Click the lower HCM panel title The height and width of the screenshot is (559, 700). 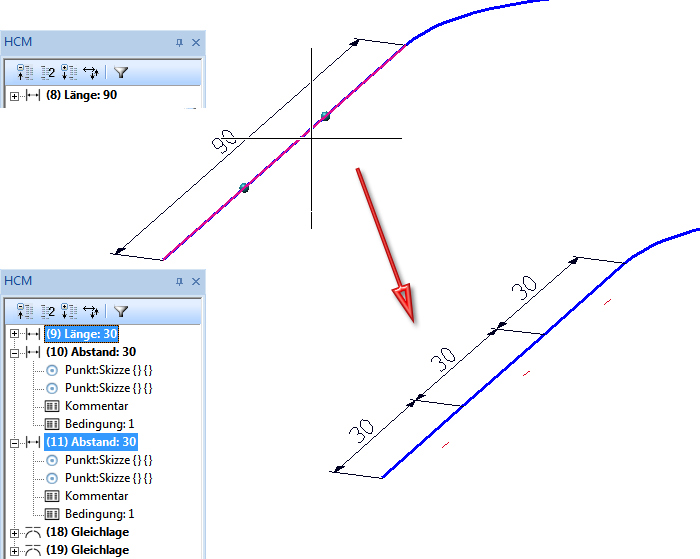18,281
